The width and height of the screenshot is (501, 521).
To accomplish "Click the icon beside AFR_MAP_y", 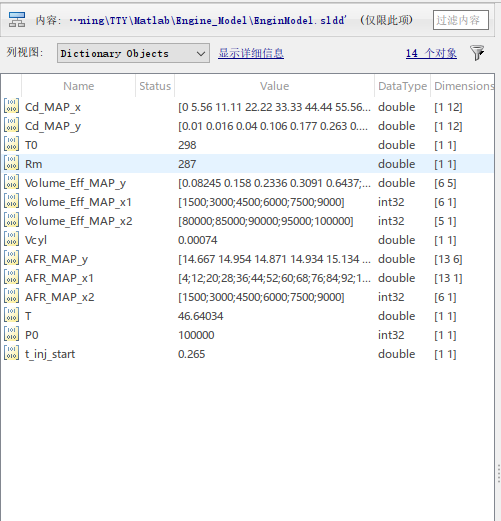I will pyautogui.click(x=11, y=259).
